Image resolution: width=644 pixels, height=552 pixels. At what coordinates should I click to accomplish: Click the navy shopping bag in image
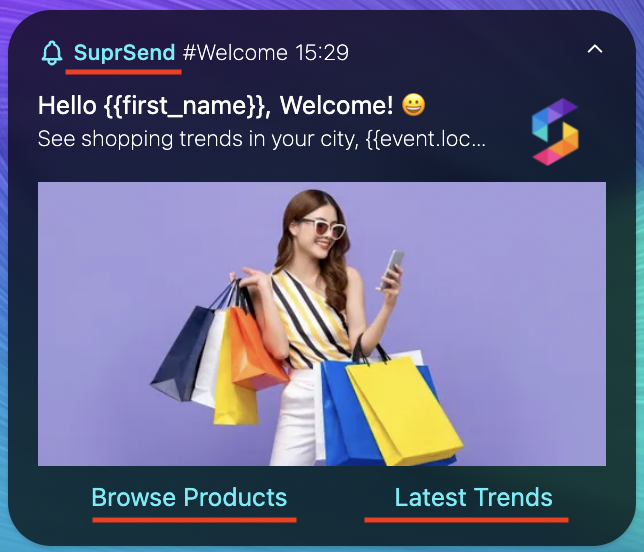(x=184, y=353)
